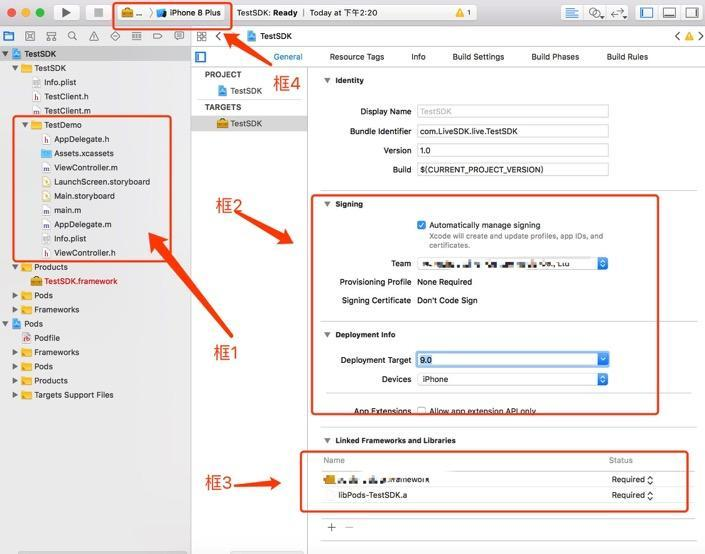Image resolution: width=705 pixels, height=554 pixels.
Task: Toggle the Utilities panel visibility
Action: (x=692, y=13)
